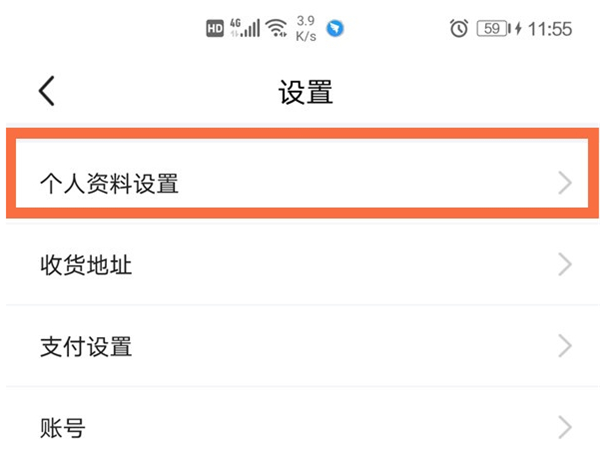The width and height of the screenshot is (600, 450).
Task: Select the 支付设置 text label
Action: click(85, 347)
